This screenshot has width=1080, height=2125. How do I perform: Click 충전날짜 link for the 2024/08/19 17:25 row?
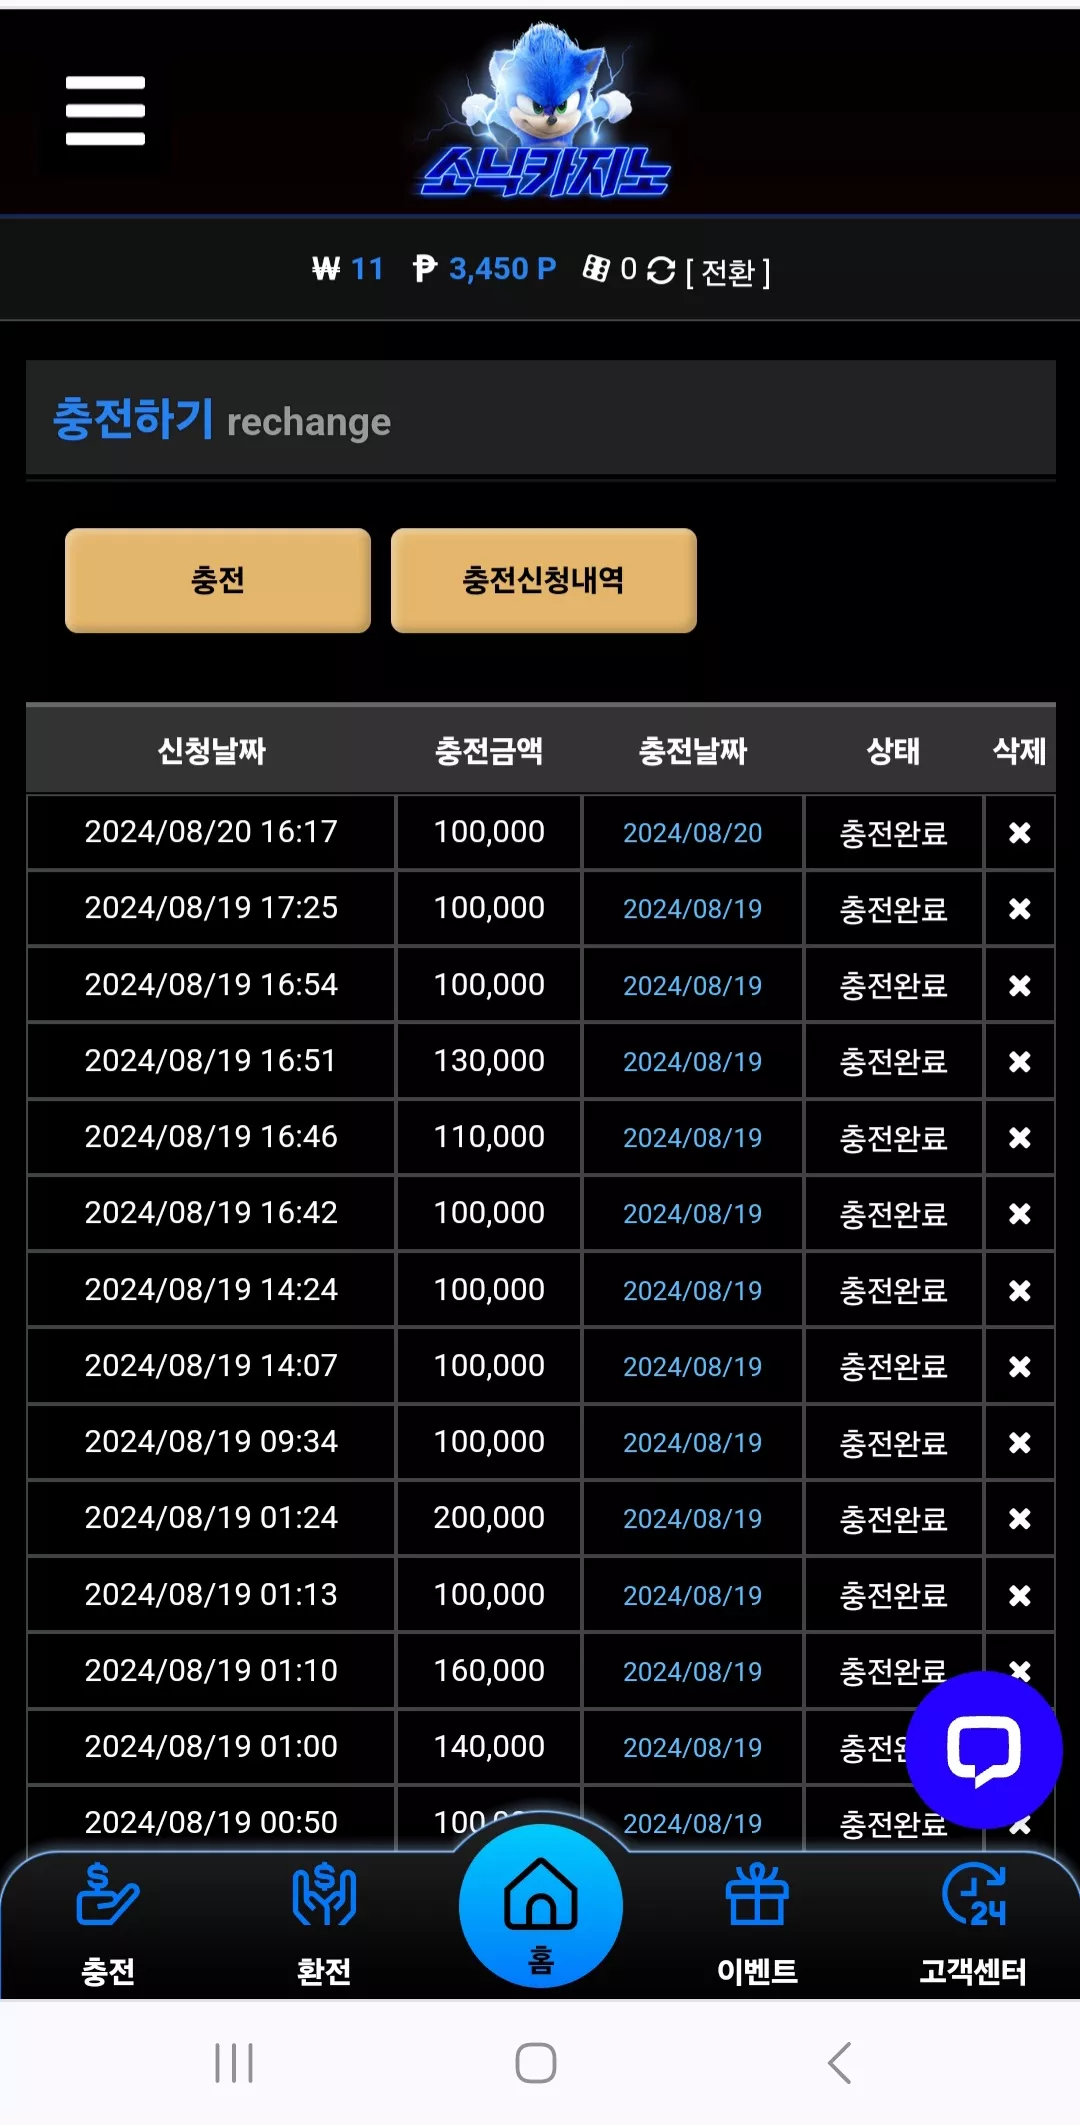pos(692,909)
